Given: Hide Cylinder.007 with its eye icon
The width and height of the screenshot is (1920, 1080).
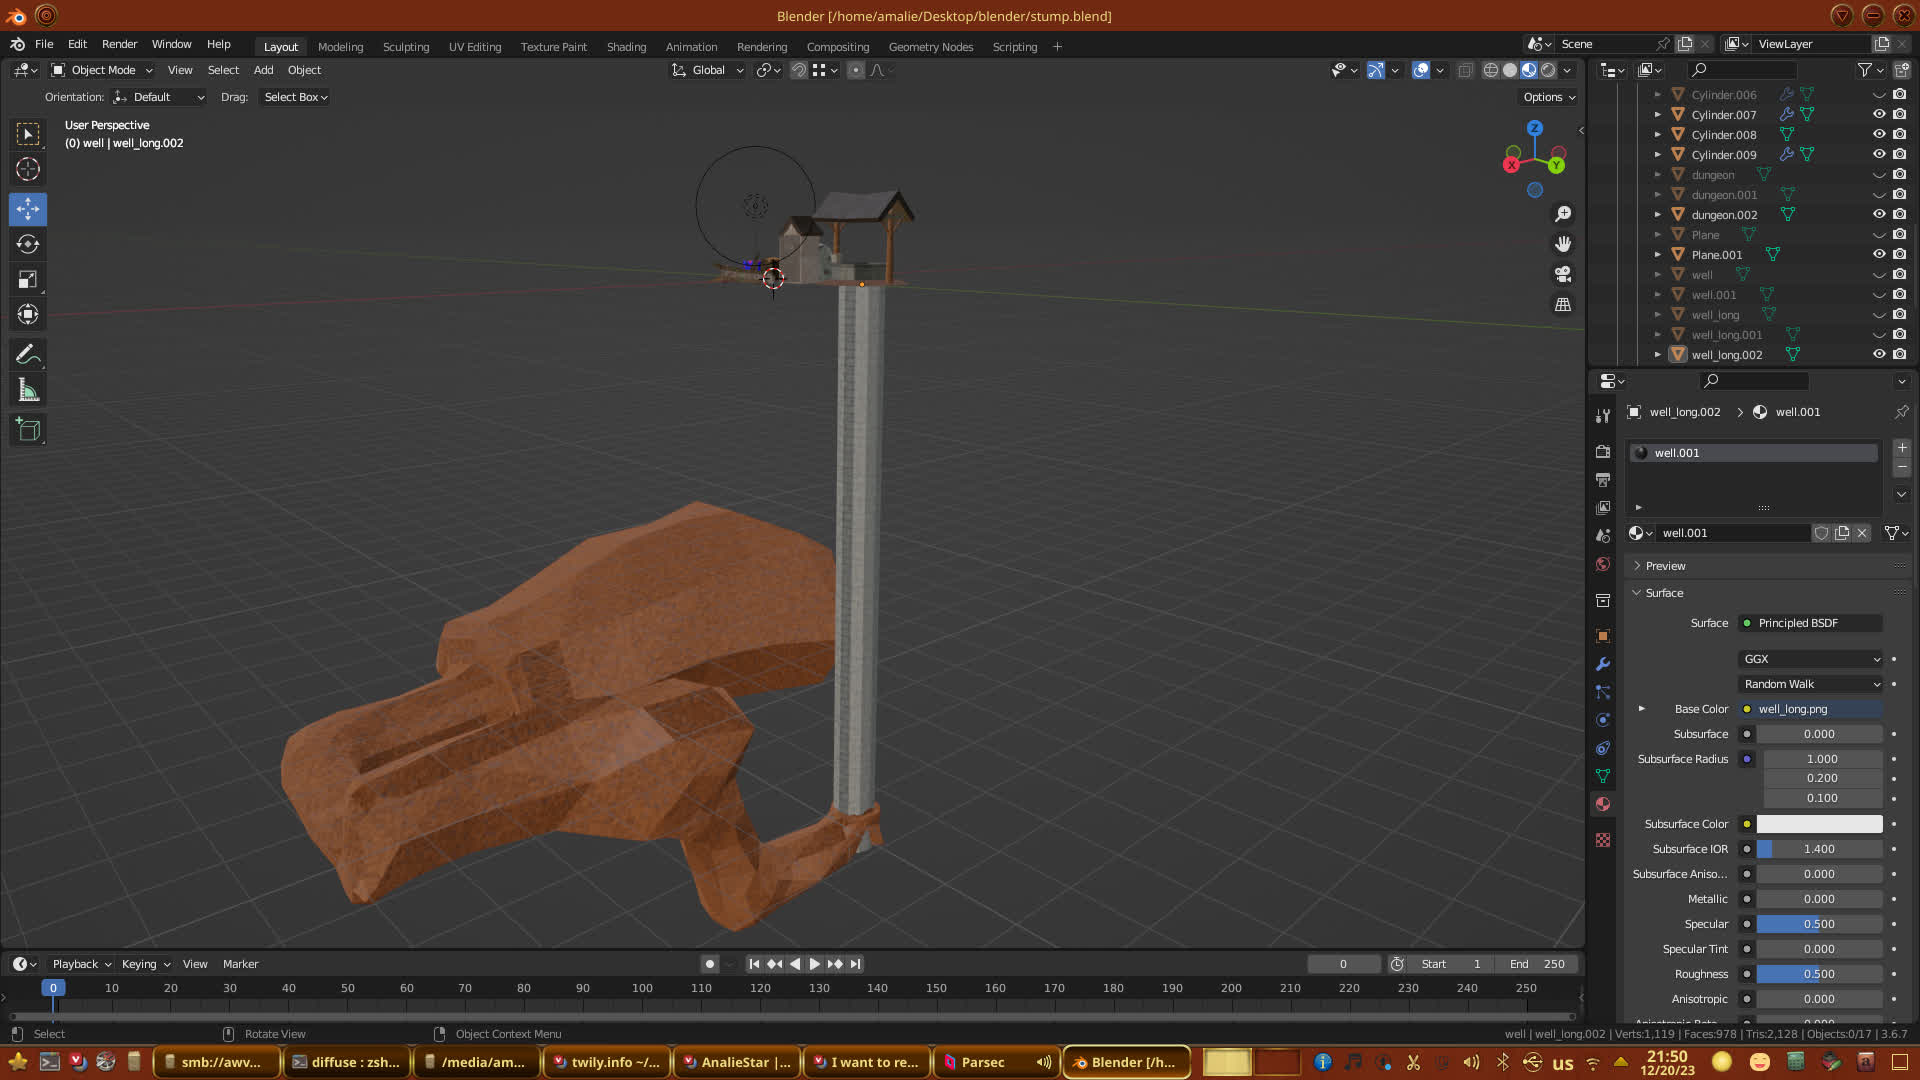Looking at the screenshot, I should (1879, 114).
